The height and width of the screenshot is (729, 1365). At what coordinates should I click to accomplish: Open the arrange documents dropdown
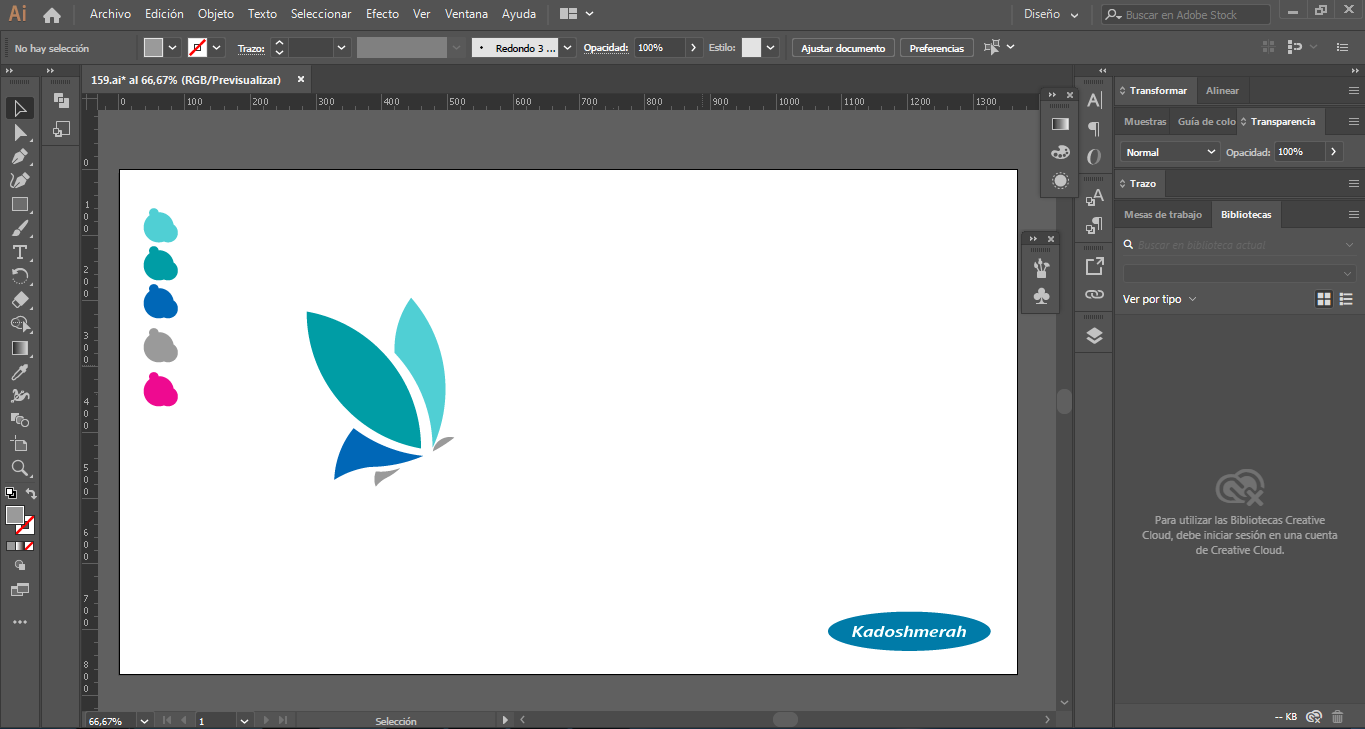coord(577,14)
